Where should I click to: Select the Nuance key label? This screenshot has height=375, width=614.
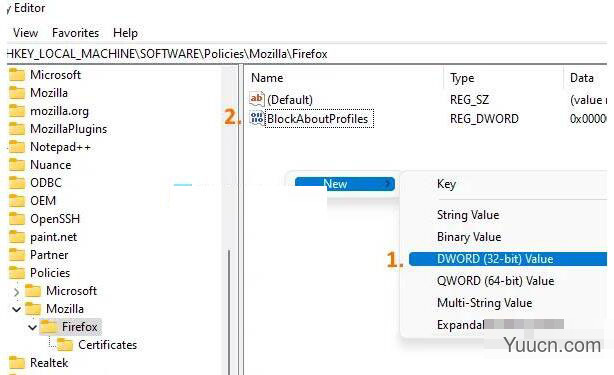tap(51, 165)
